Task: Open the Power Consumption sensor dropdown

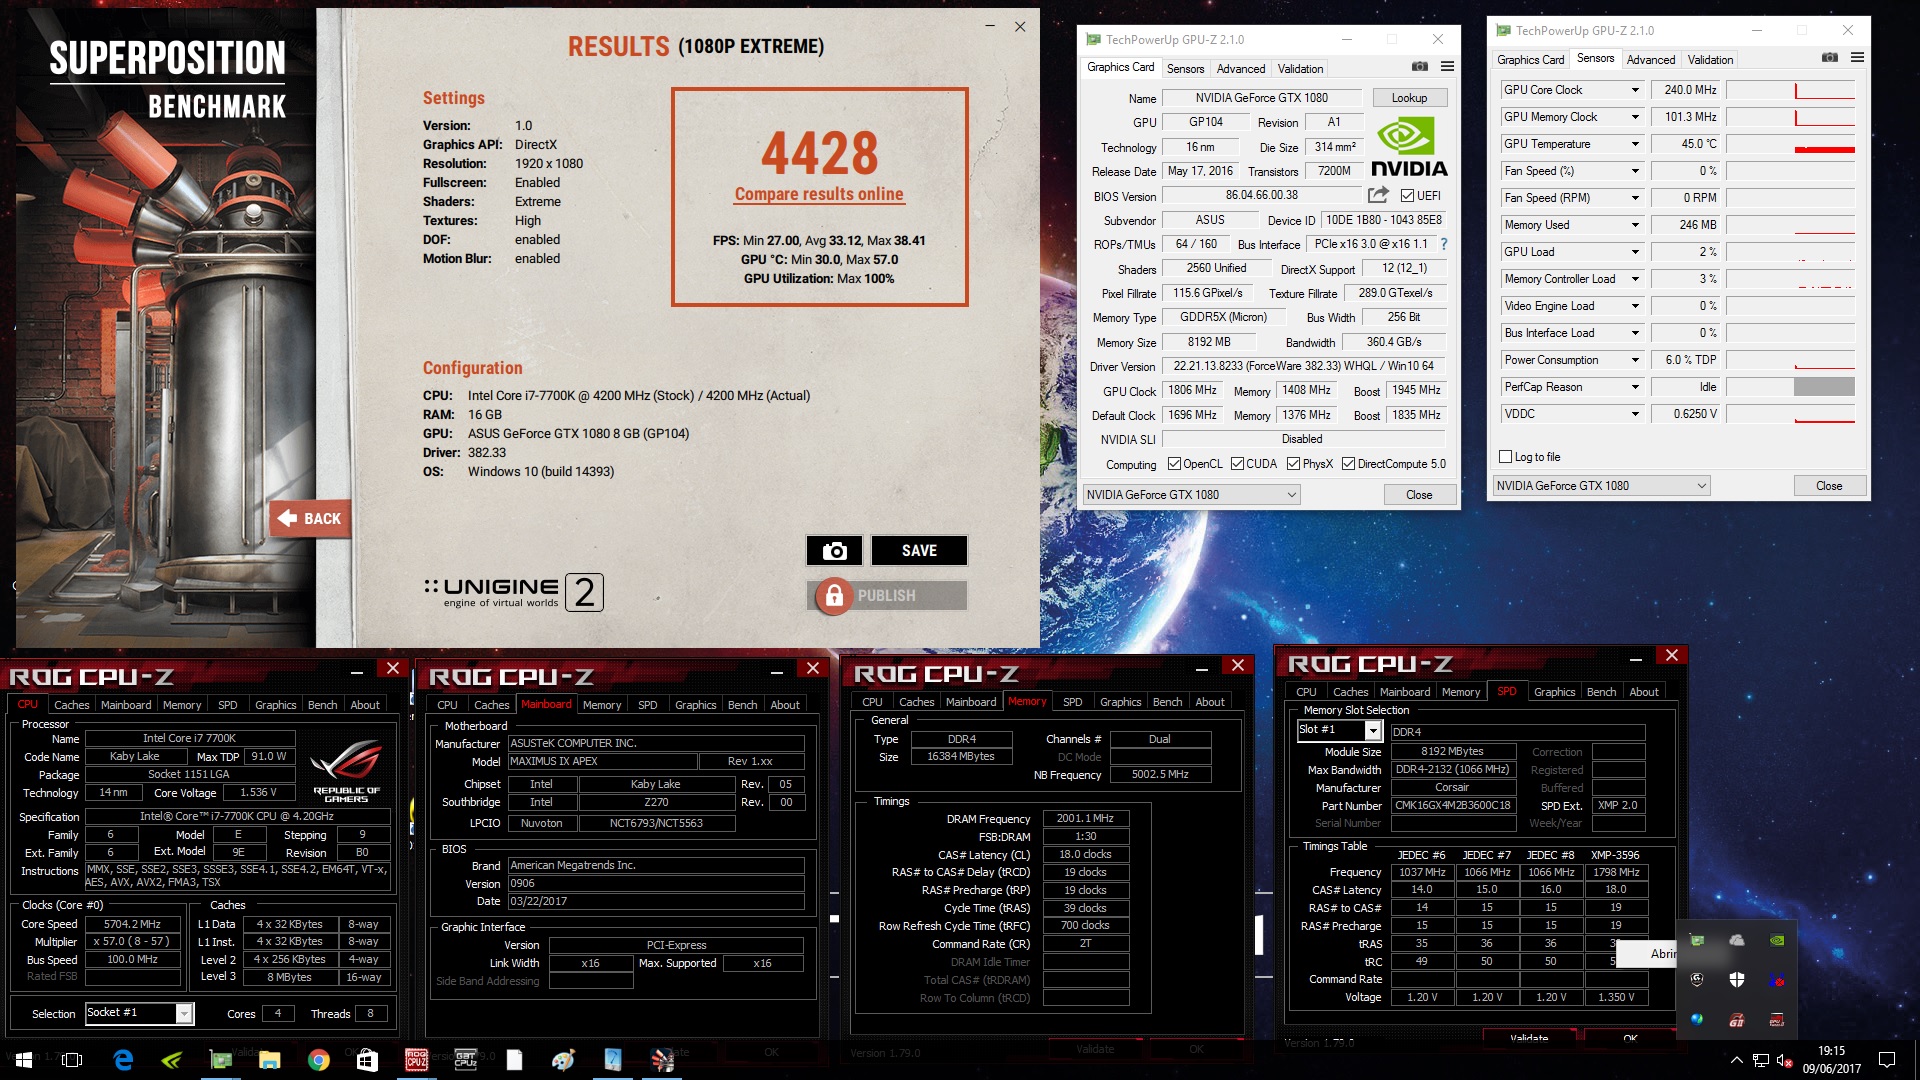Action: point(1635,360)
